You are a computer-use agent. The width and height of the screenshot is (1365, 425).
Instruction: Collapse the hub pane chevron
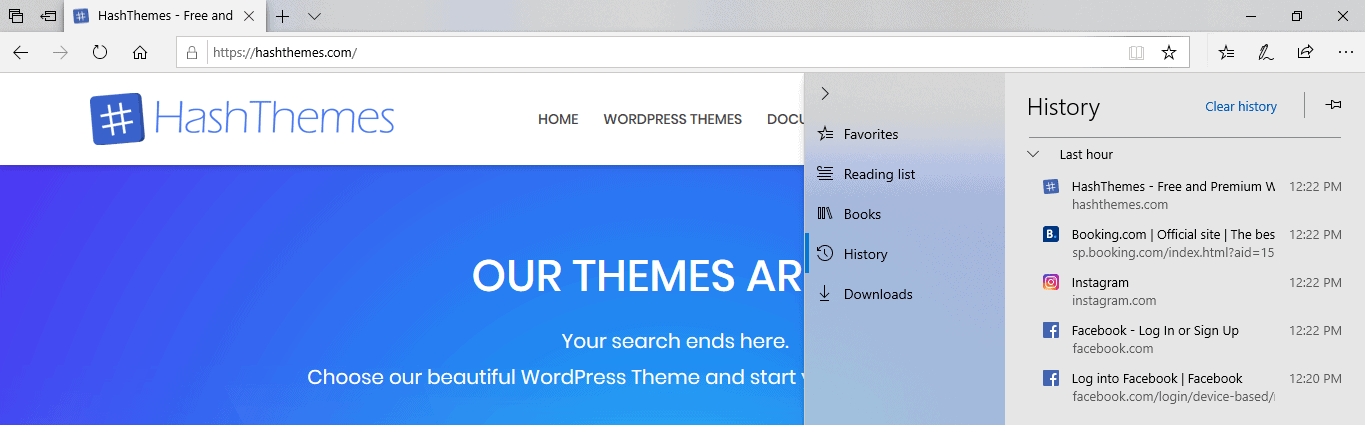pos(825,93)
